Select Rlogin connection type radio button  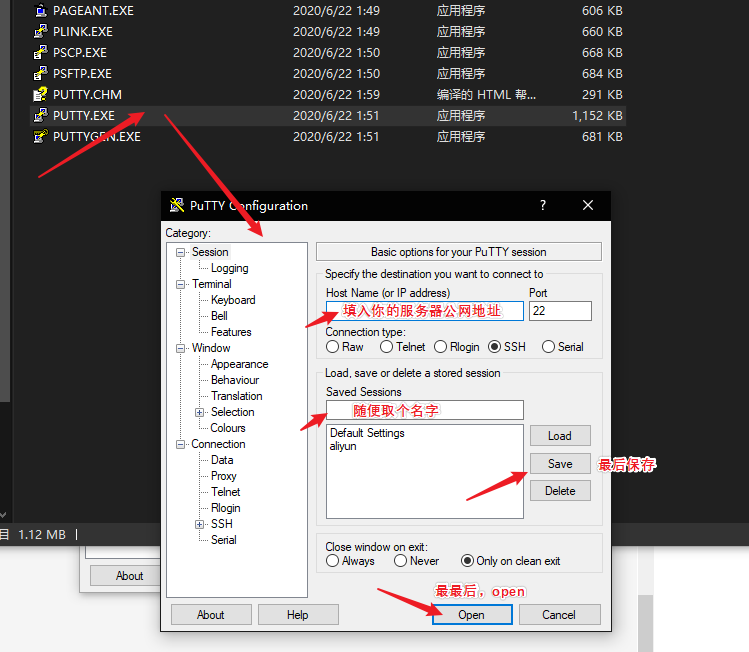440,347
